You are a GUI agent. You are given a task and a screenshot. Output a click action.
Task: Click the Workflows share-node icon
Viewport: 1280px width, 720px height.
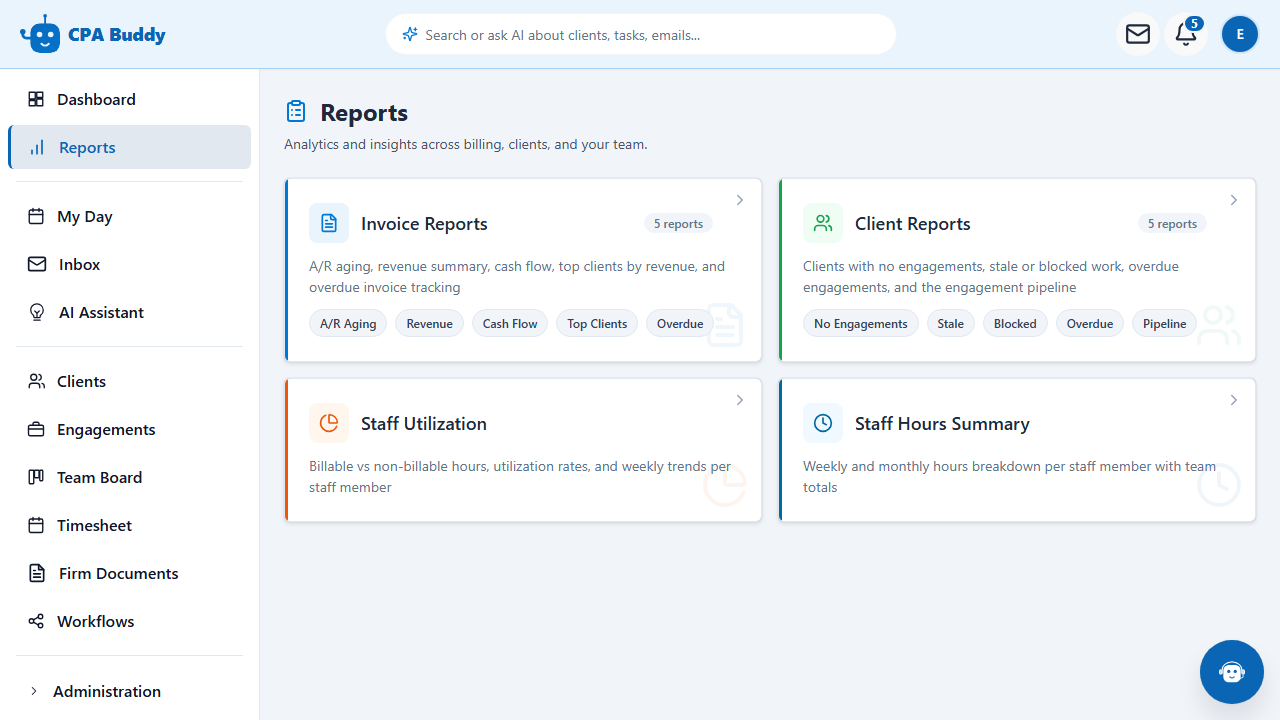coord(36,621)
